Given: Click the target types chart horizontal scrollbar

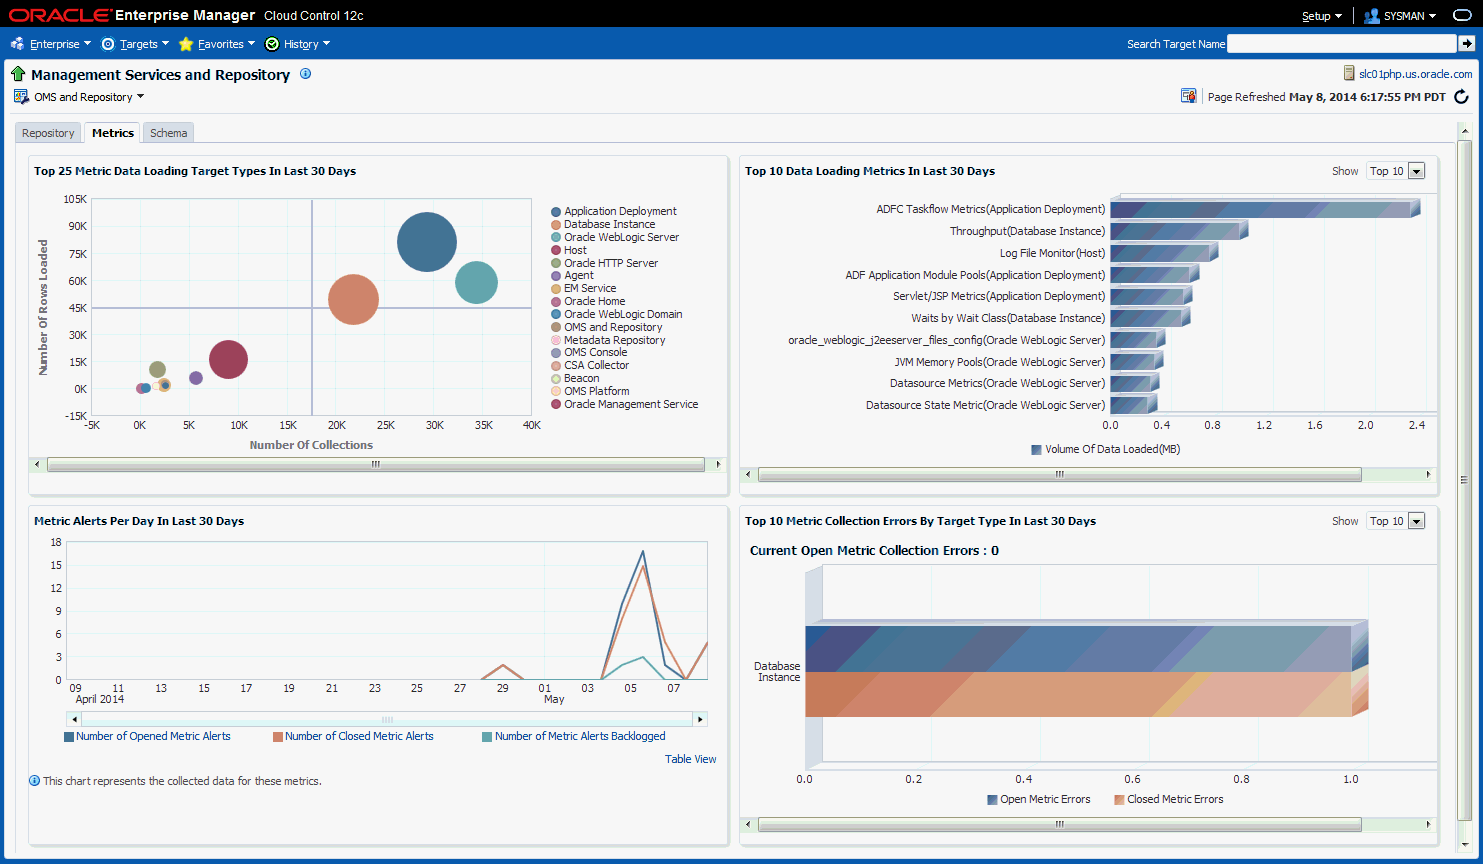Looking at the screenshot, I should tap(376, 464).
